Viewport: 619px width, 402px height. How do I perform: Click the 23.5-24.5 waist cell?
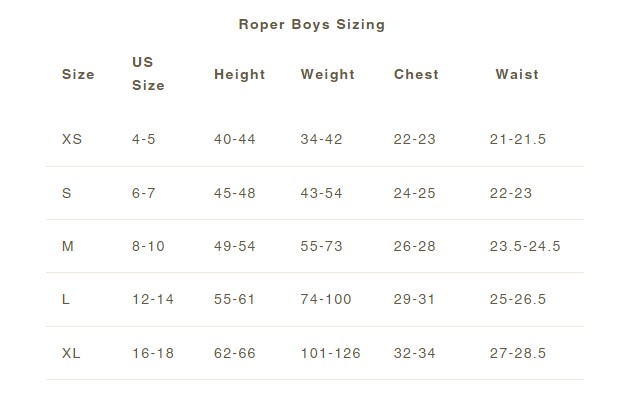point(525,246)
